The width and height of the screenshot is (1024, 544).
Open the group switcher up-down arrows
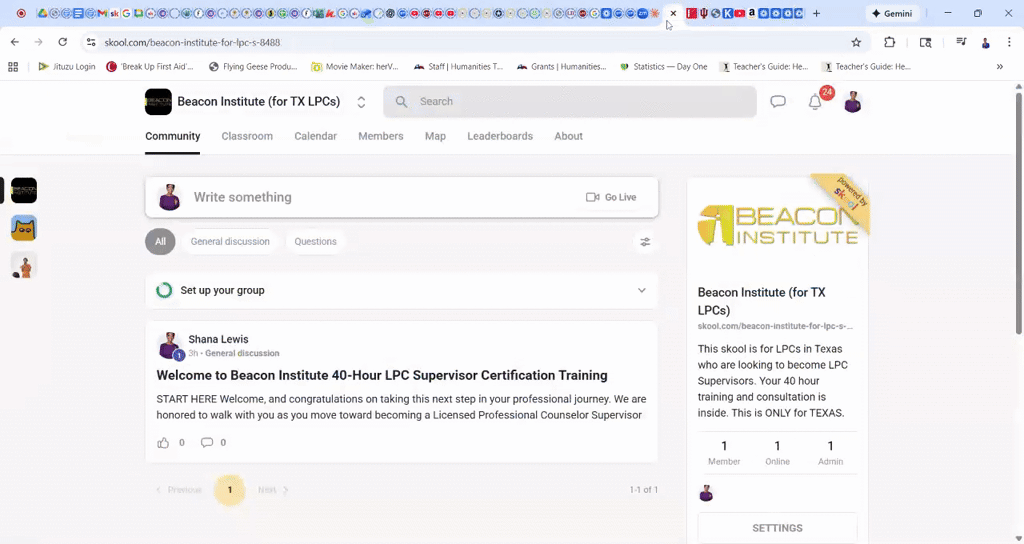click(361, 102)
